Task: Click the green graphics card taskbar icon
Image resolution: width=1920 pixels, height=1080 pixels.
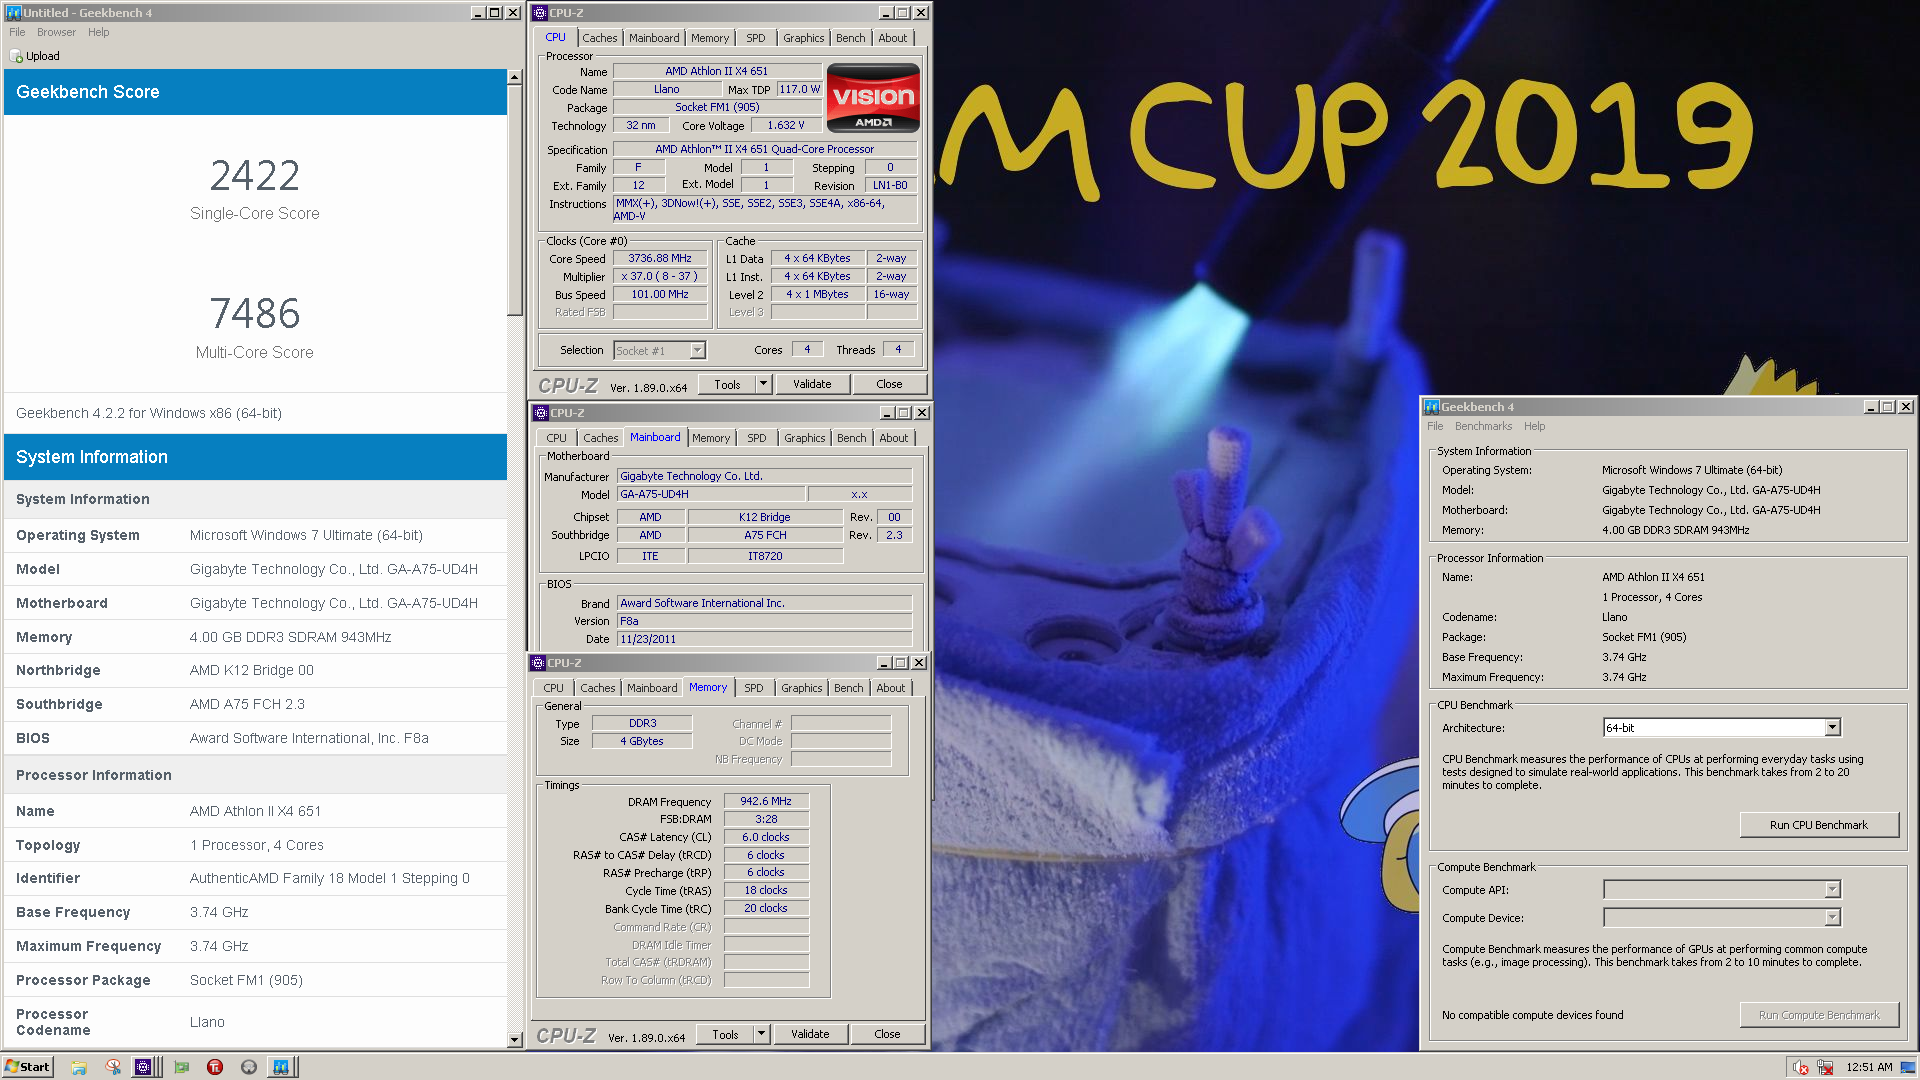Action: pos(181,1067)
